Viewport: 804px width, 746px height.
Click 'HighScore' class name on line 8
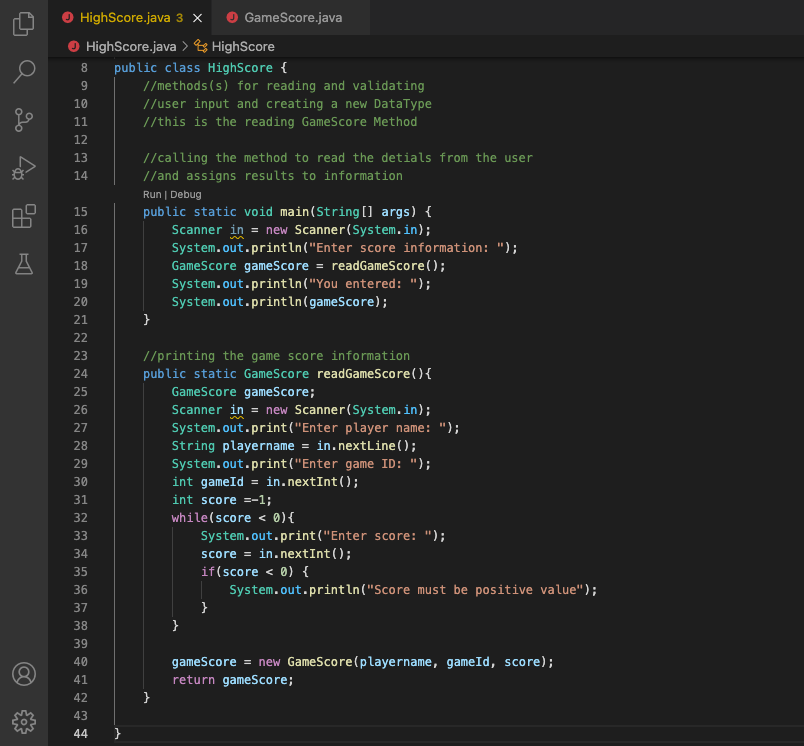[x=240, y=68]
